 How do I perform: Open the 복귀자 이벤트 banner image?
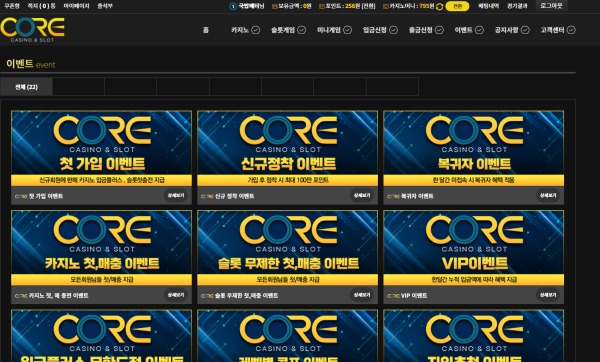coord(474,148)
